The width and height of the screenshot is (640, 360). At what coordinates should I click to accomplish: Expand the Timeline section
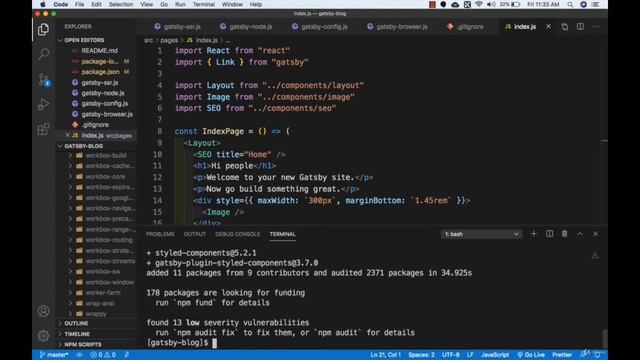[76, 333]
